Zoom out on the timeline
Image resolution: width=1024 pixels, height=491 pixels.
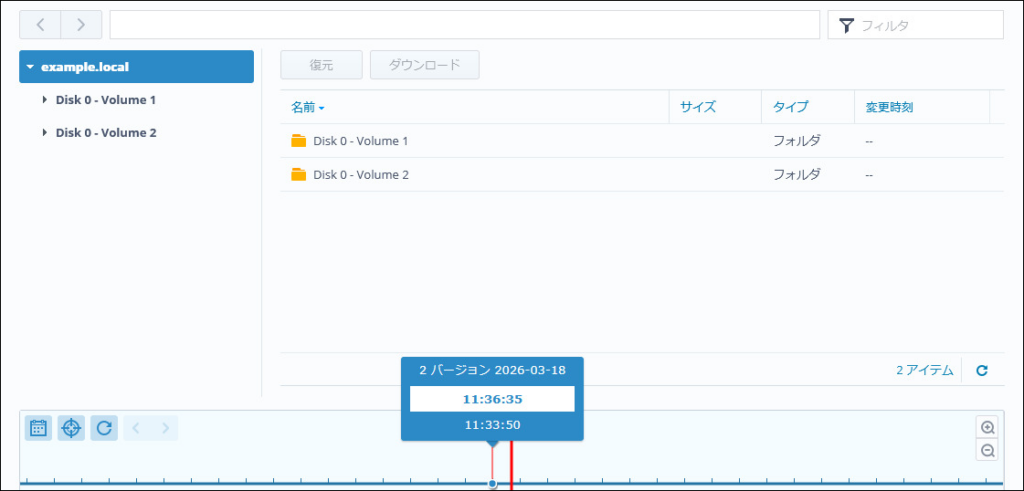pos(988,451)
